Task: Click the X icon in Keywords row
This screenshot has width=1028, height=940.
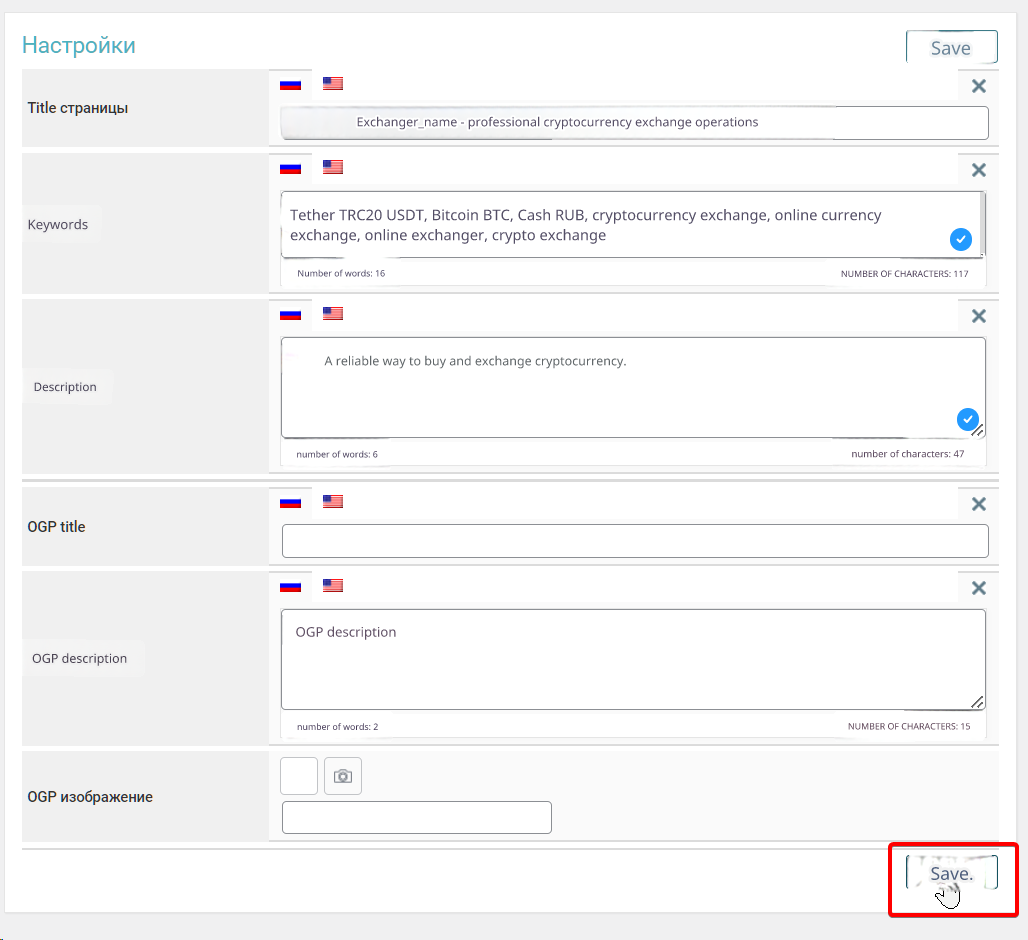Action: [979, 170]
